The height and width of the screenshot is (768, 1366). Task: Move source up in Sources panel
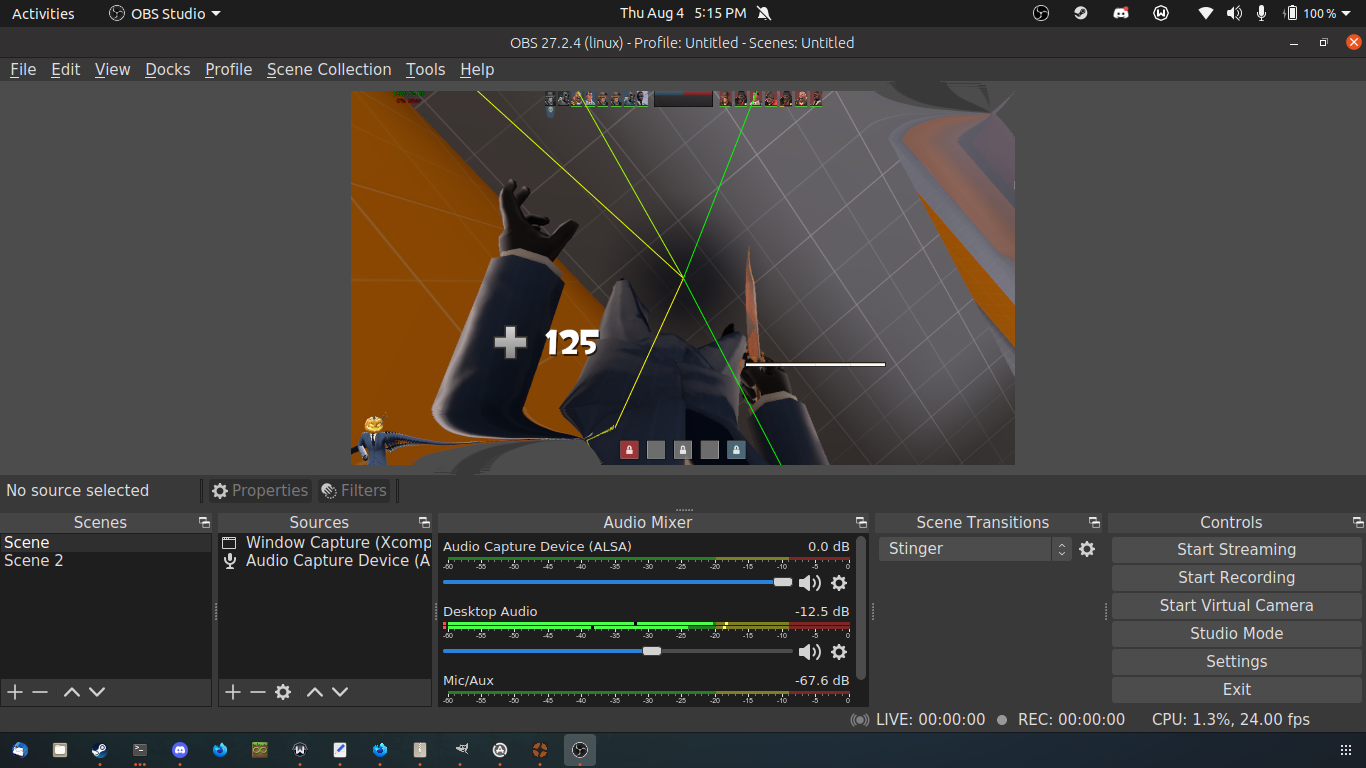coord(315,692)
